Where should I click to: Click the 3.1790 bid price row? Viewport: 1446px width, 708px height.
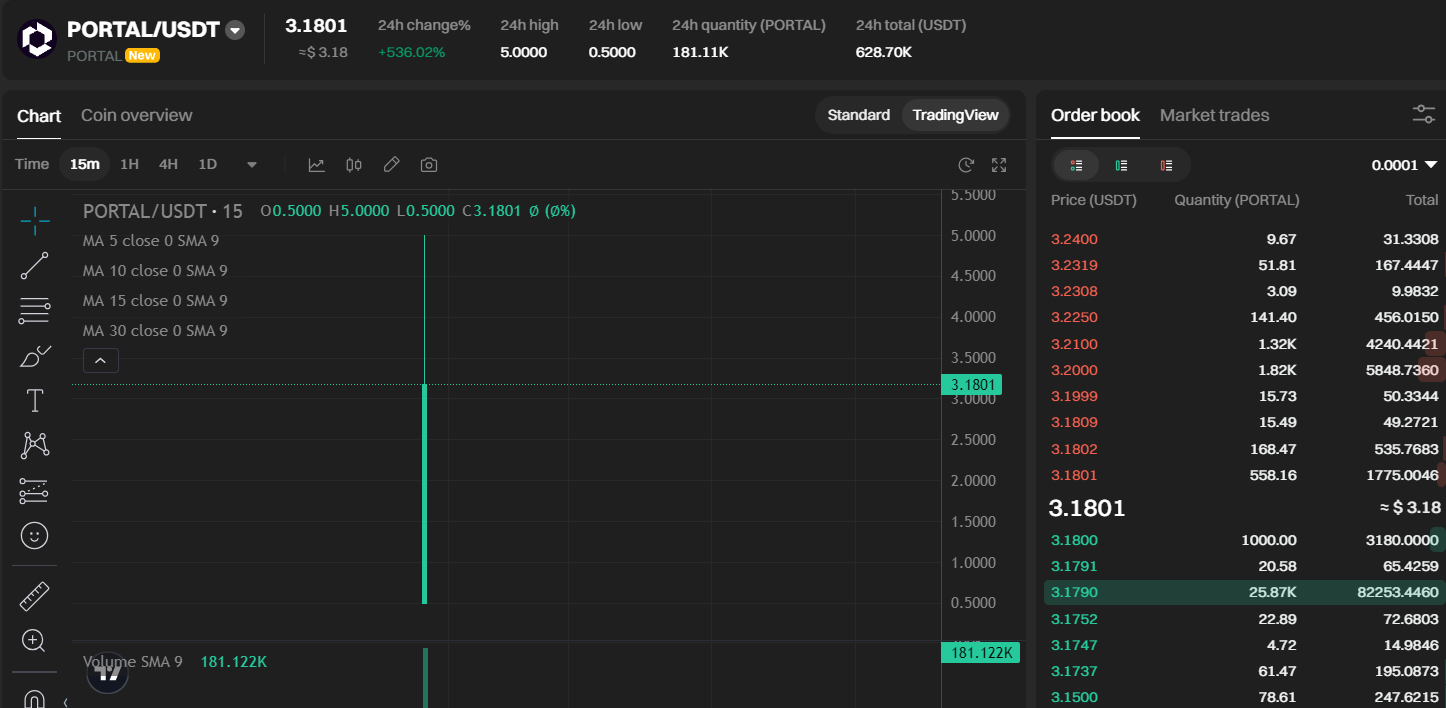1074,593
